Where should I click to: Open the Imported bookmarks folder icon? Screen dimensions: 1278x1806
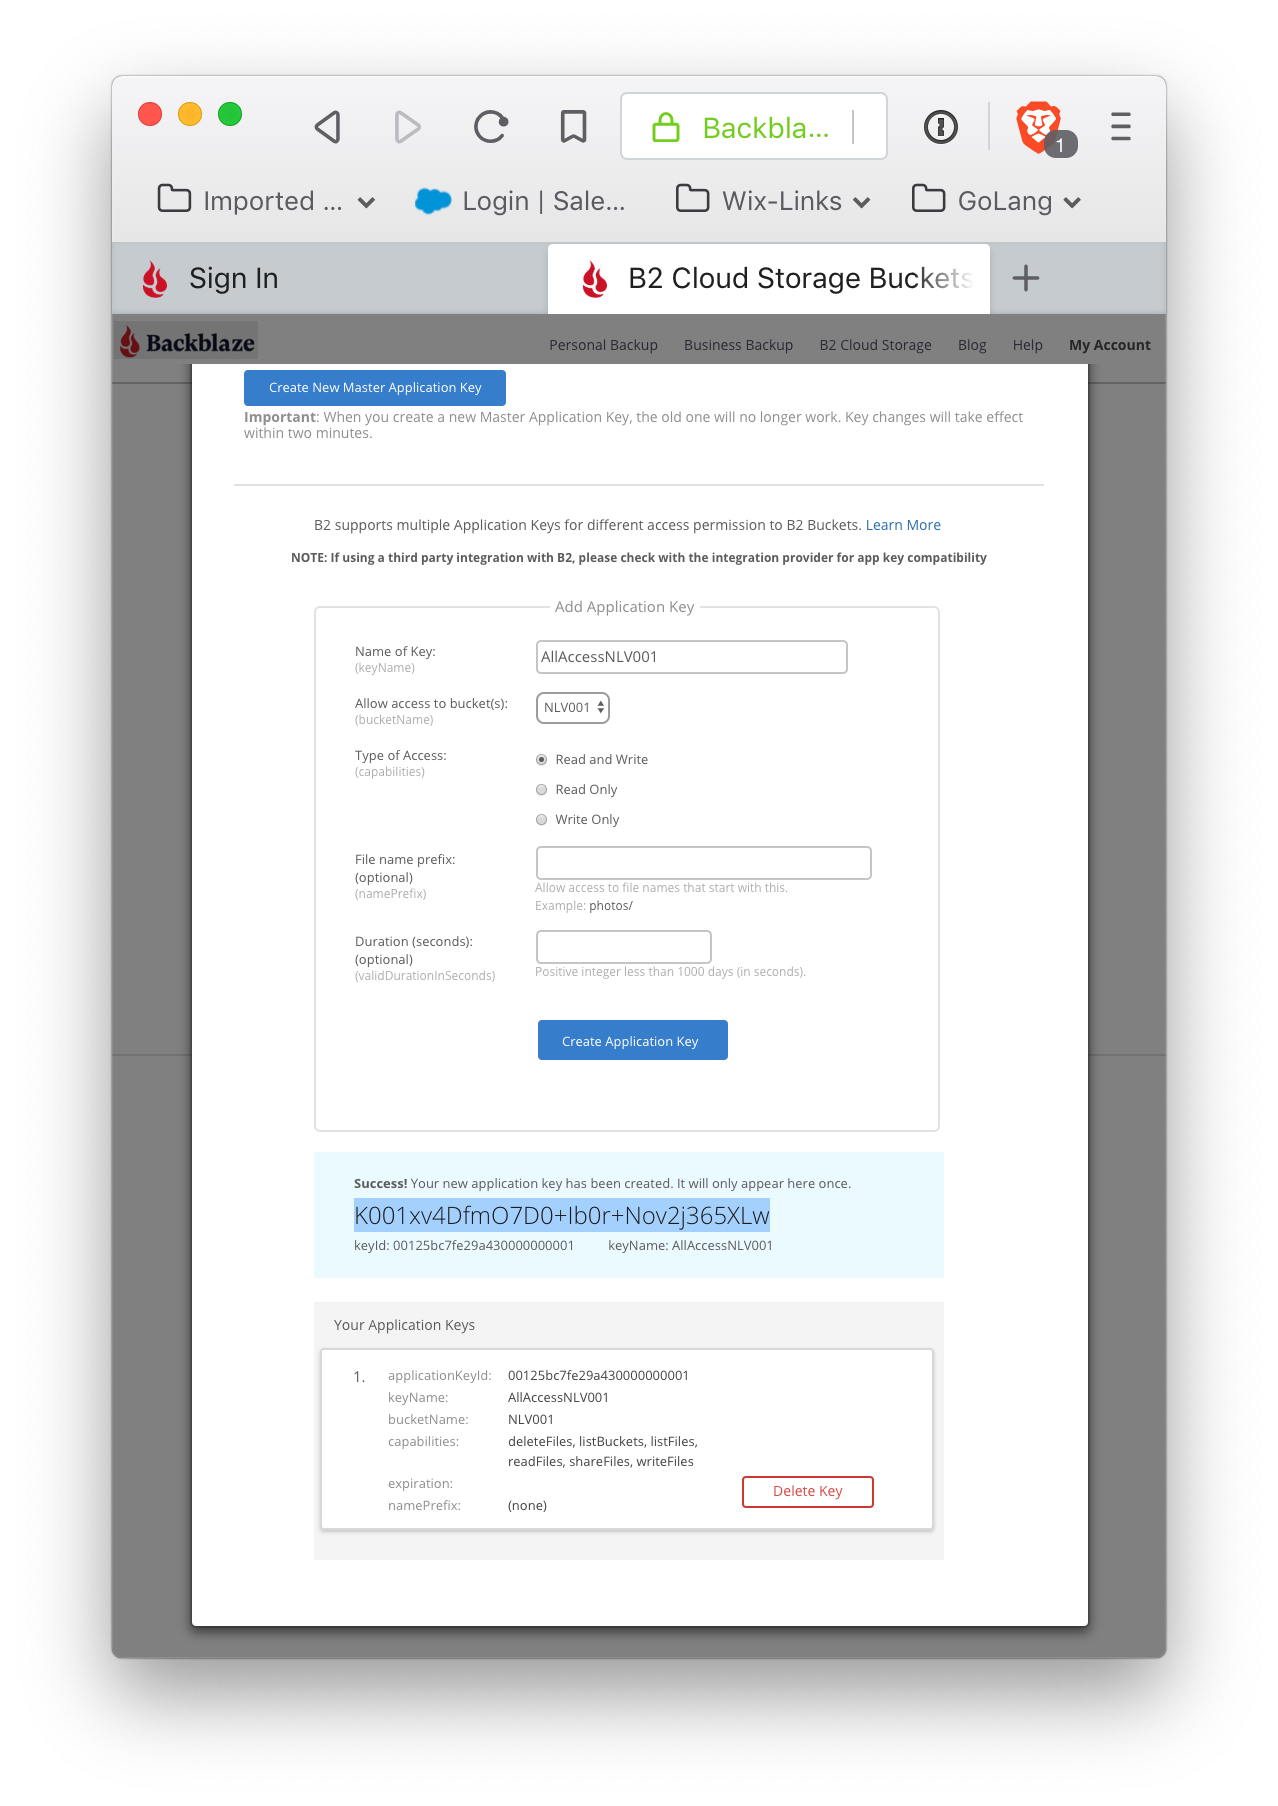(174, 199)
